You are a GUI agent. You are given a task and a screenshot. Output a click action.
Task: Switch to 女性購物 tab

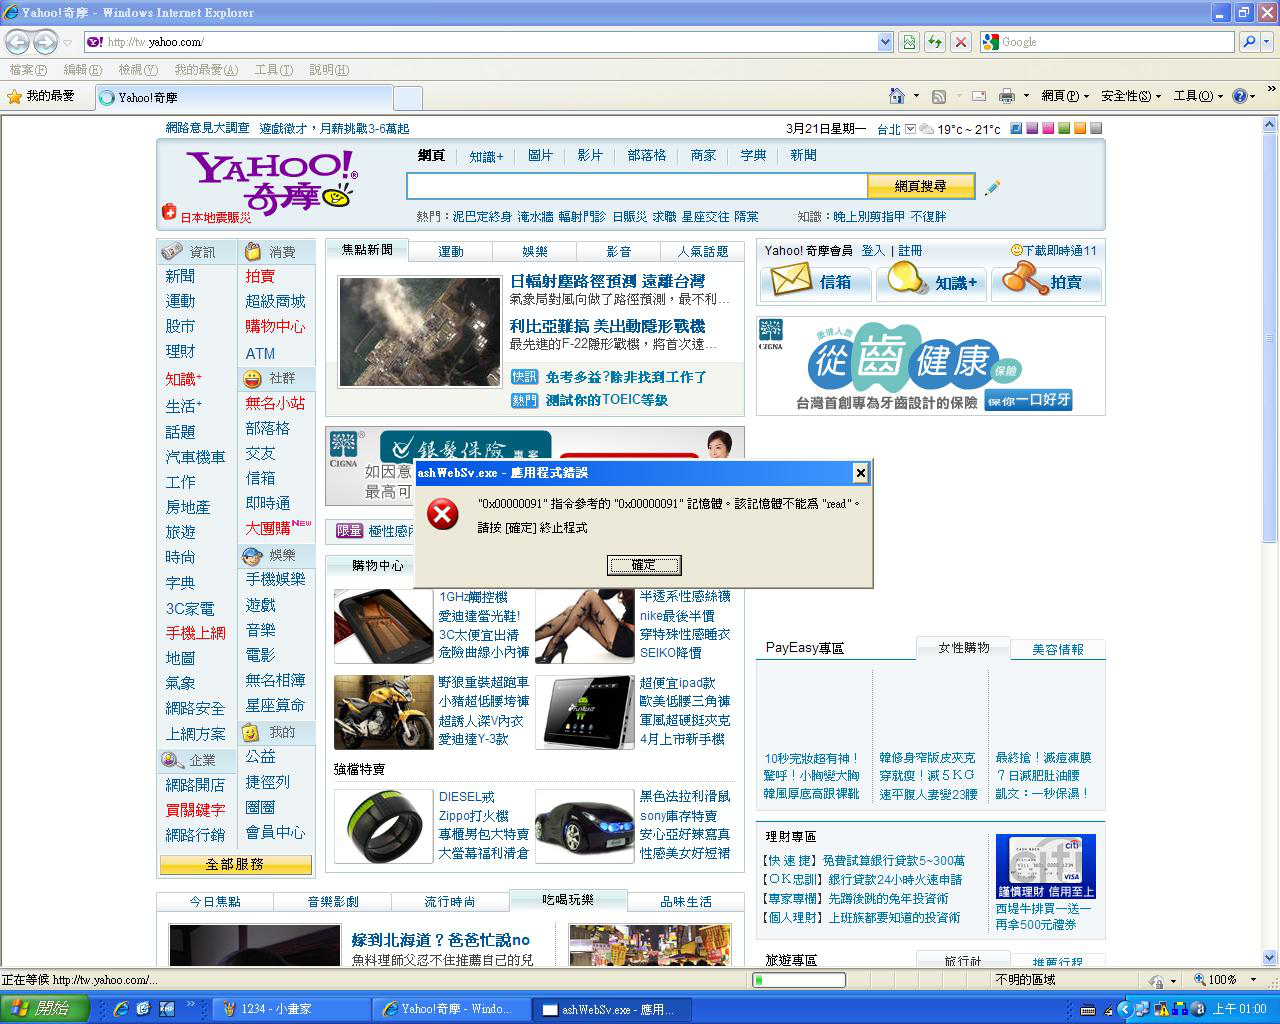(x=964, y=648)
